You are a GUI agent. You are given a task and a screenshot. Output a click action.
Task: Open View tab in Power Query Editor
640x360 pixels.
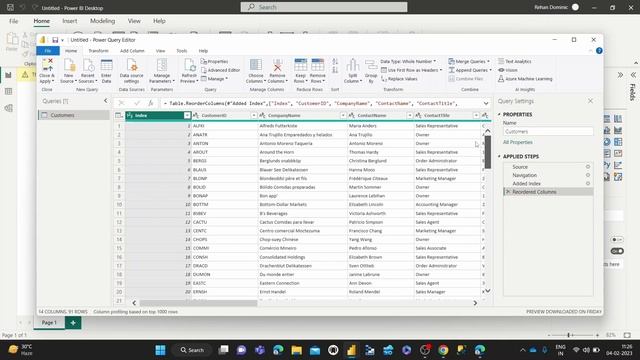[x=160, y=51]
